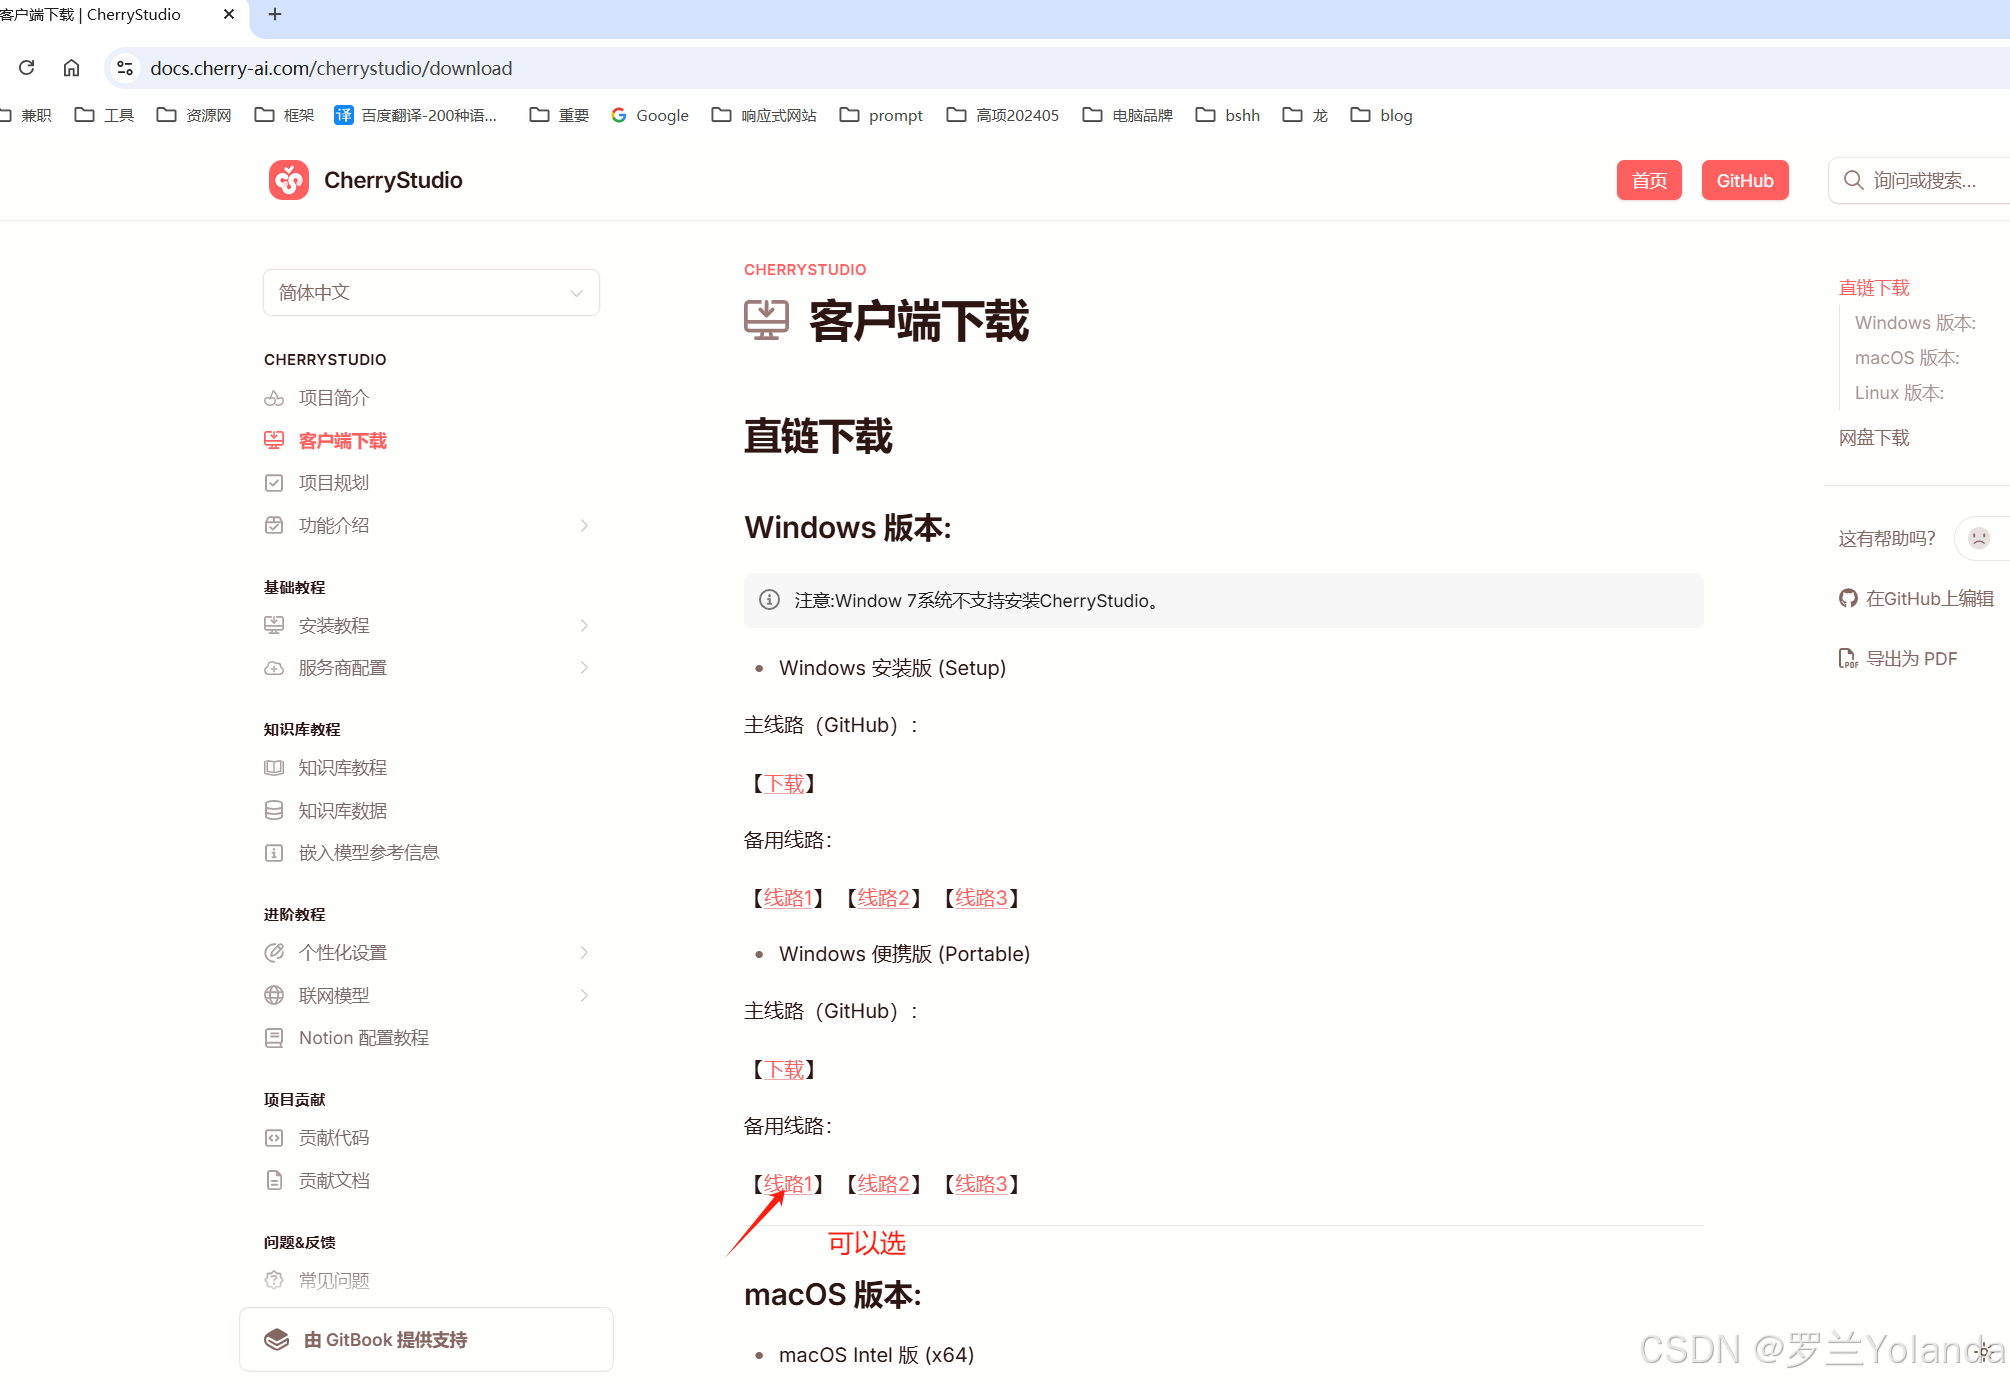Click 导出为 PDF link
This screenshot has width=2010, height=1384.
1910,658
